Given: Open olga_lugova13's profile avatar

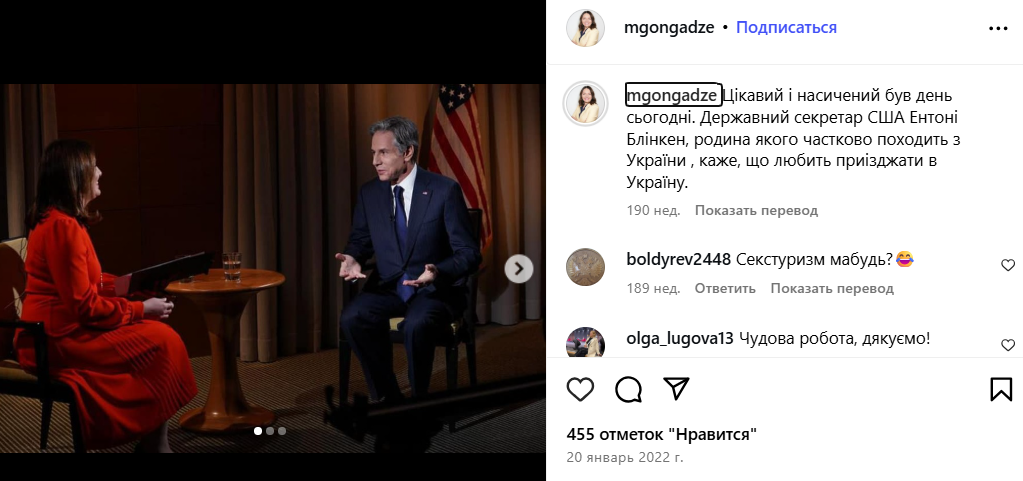Looking at the screenshot, I should [585, 342].
